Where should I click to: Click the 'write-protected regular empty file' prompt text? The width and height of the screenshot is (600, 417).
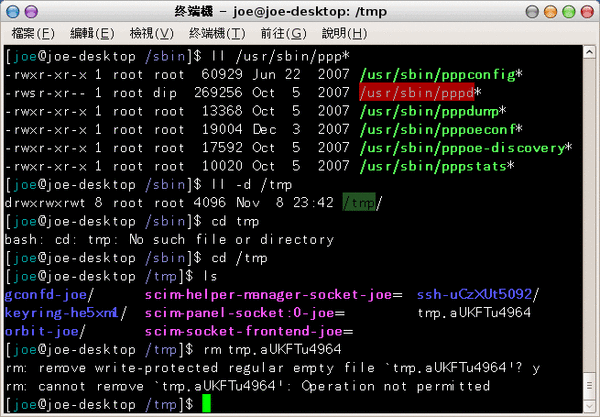point(235,368)
